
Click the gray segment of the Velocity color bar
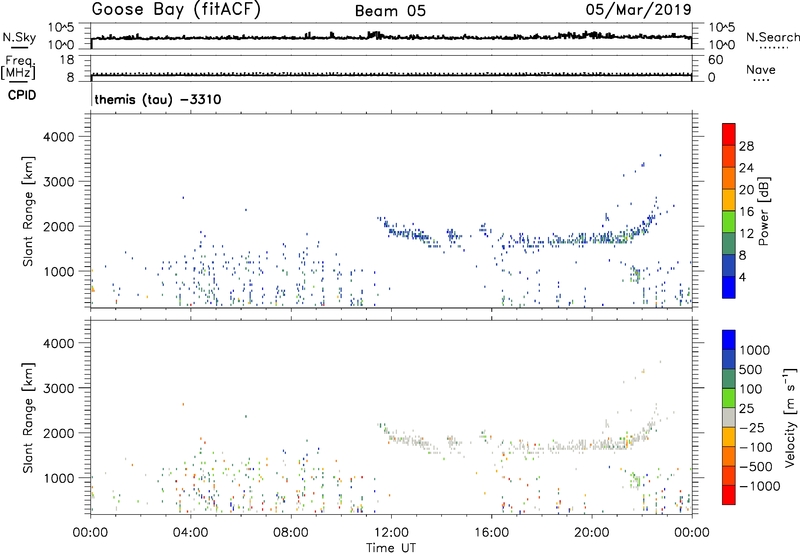pos(729,417)
